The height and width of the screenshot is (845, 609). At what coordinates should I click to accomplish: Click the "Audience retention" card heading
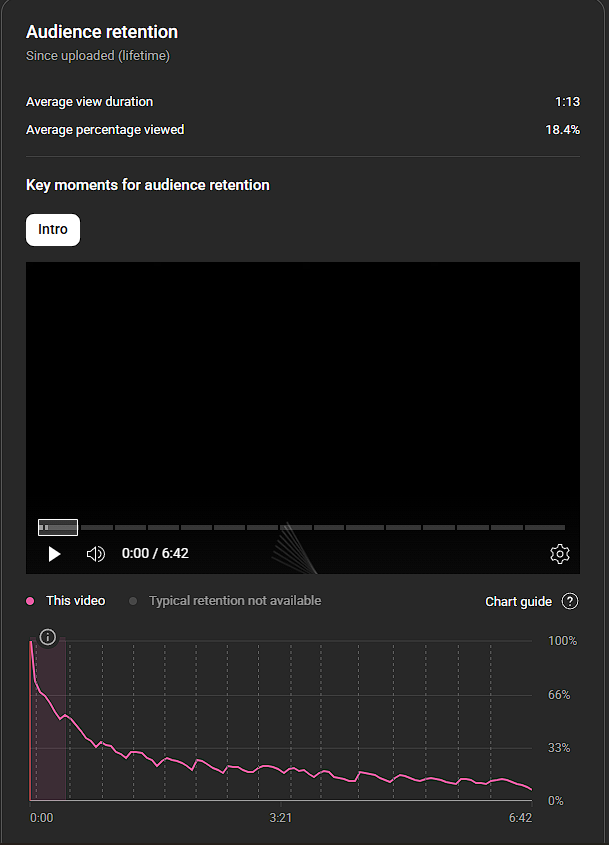point(102,32)
